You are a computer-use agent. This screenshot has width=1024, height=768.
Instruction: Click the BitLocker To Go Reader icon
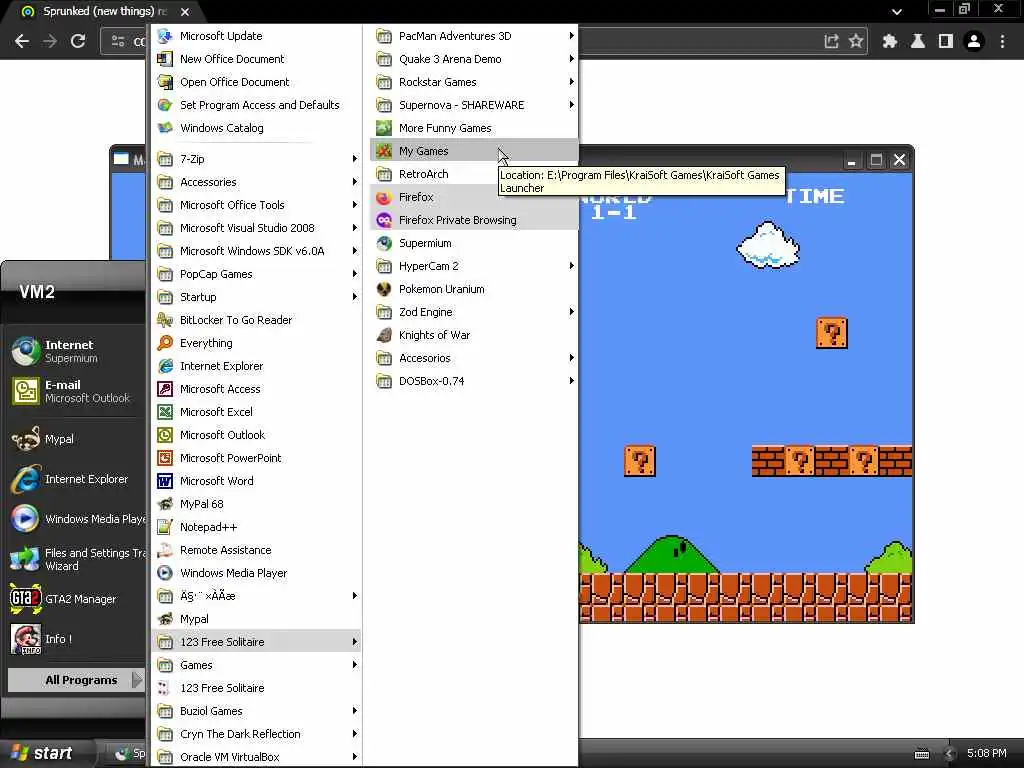pyautogui.click(x=165, y=320)
